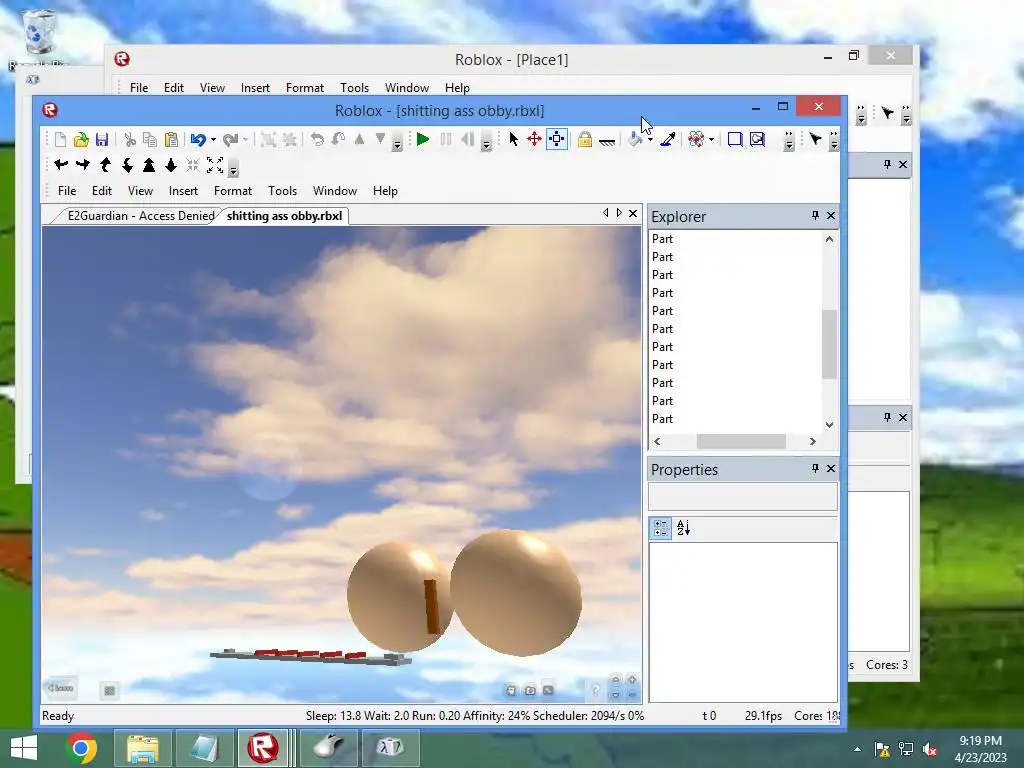Open the Fill Color dropdown arrow
The height and width of the screenshot is (768, 1024).
tap(650, 140)
